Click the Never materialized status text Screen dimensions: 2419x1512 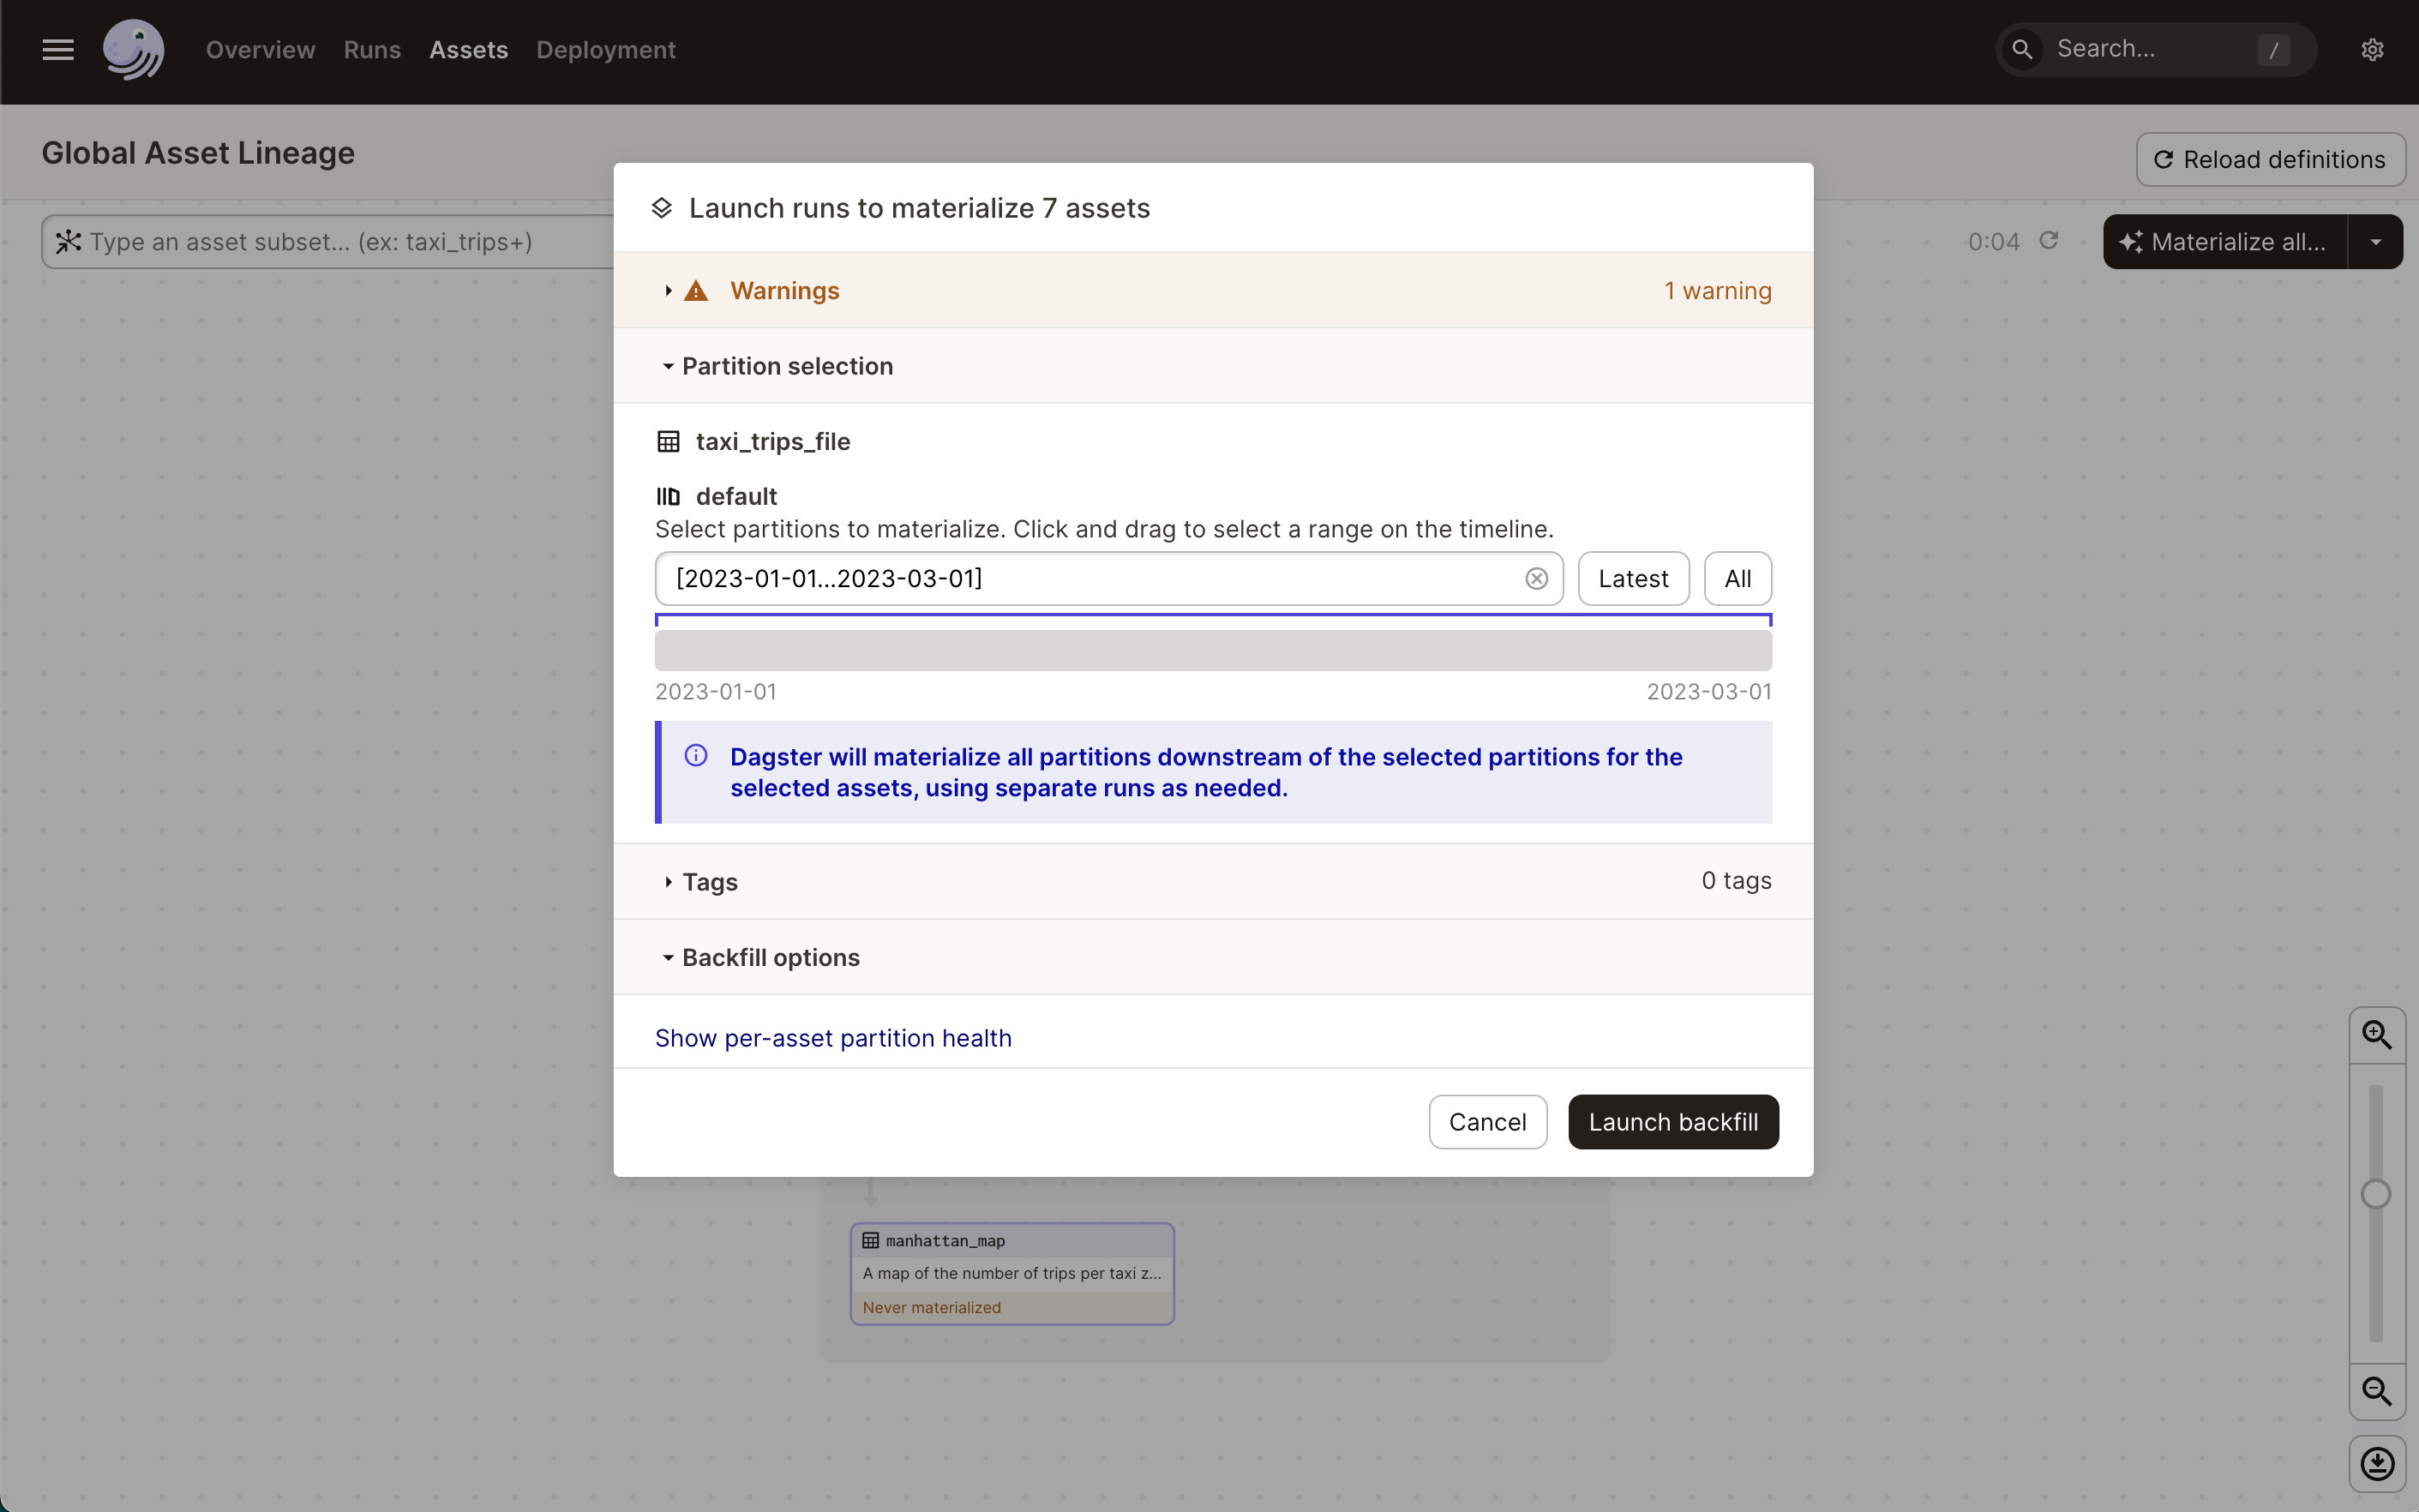pos(931,1308)
